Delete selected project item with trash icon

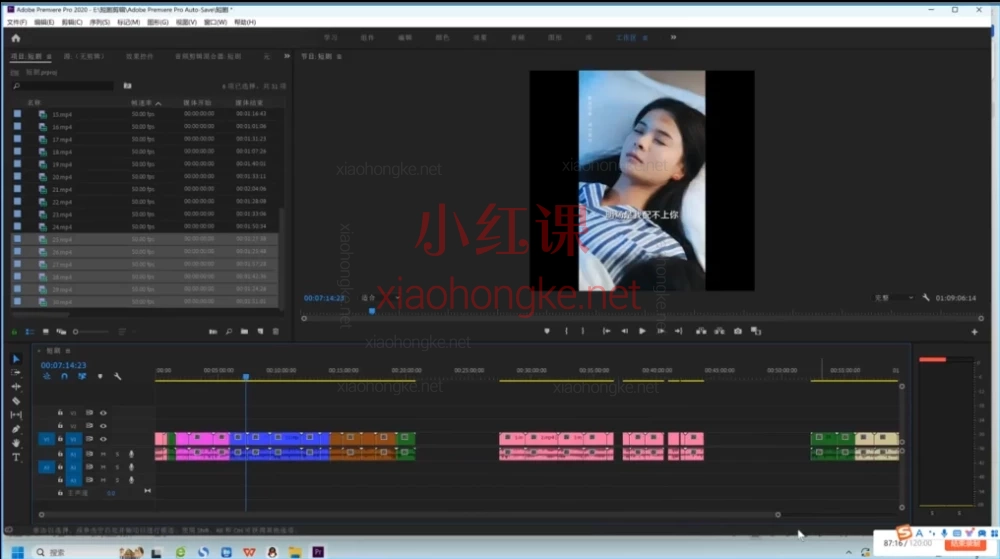pos(276,332)
